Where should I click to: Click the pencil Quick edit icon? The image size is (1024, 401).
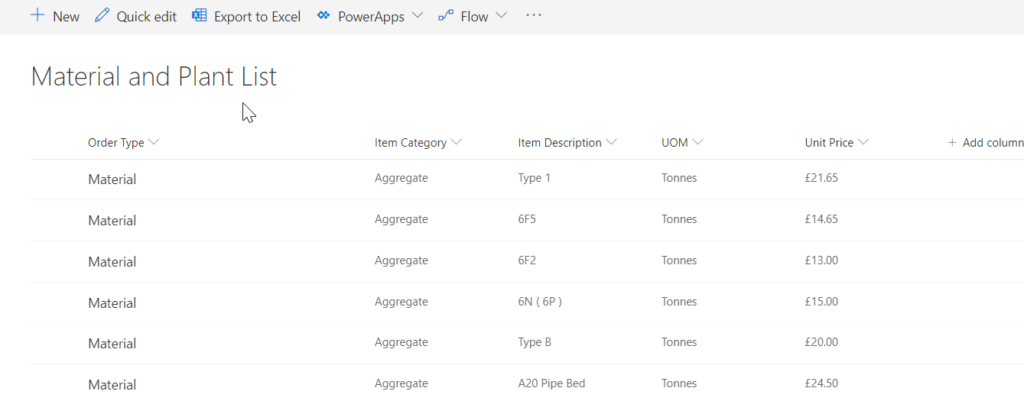[102, 16]
